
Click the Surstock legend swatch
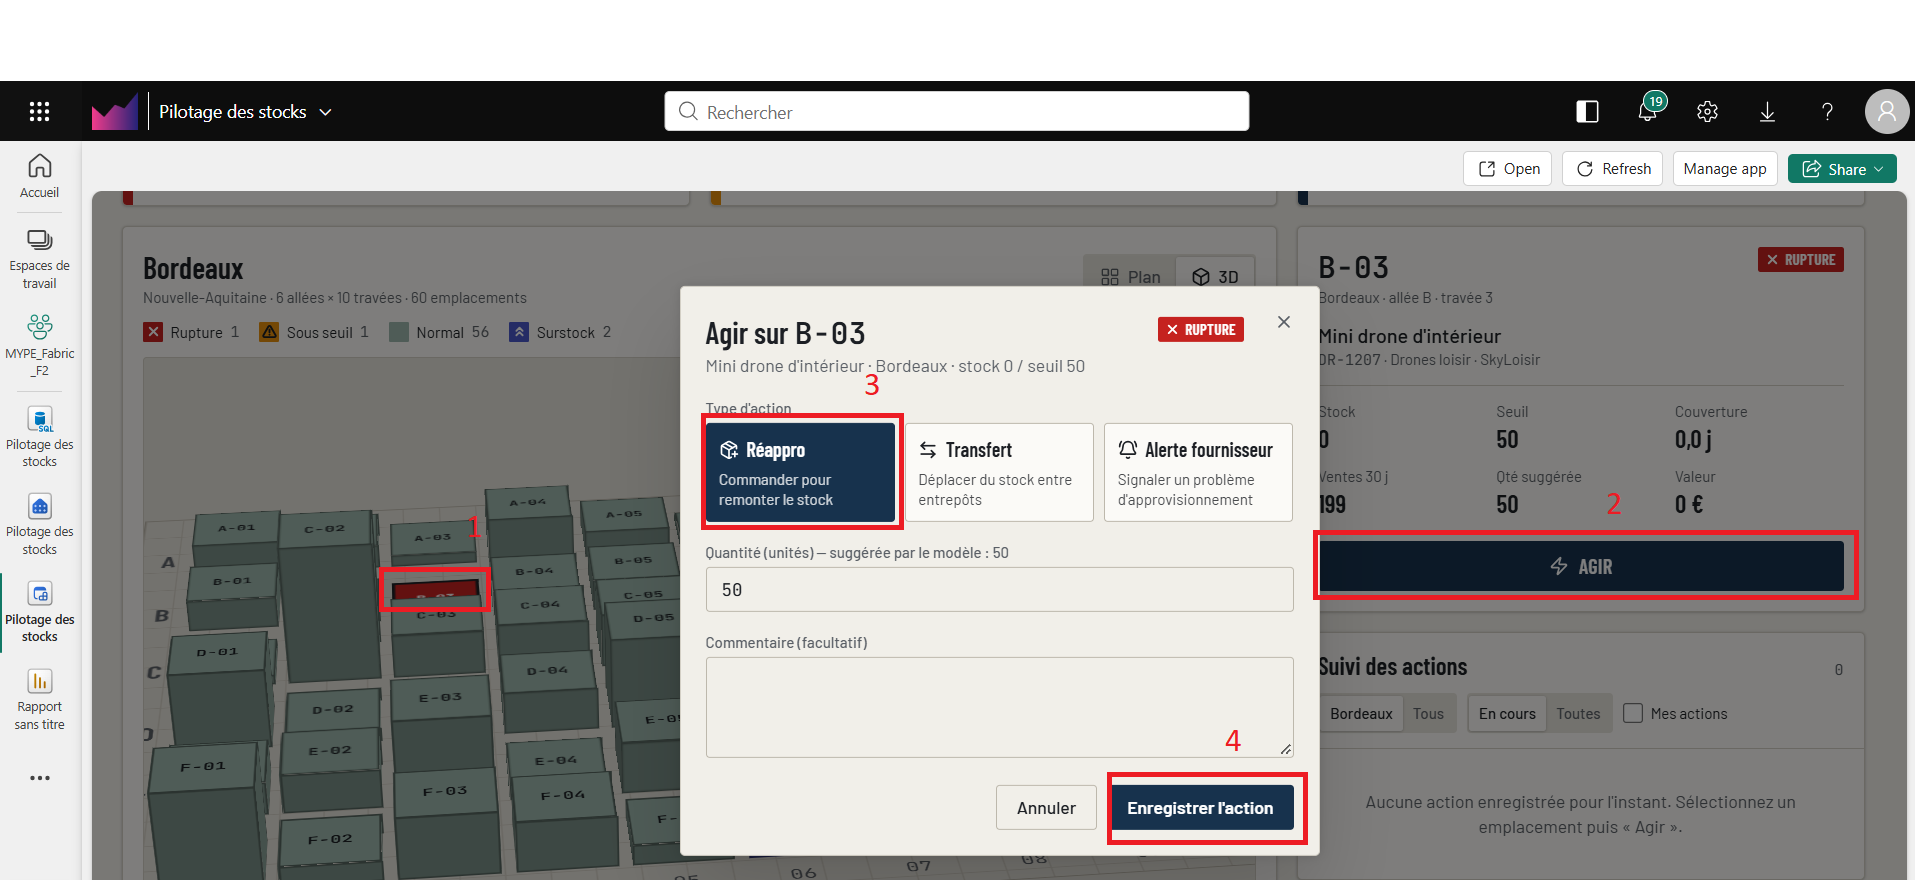(x=519, y=332)
